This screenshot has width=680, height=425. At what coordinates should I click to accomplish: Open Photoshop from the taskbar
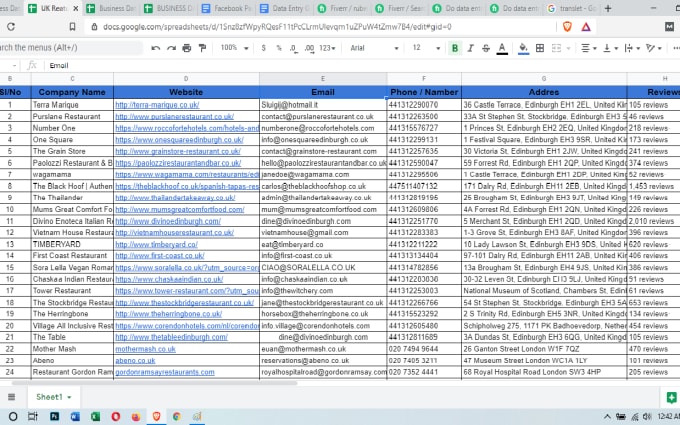tap(54, 417)
